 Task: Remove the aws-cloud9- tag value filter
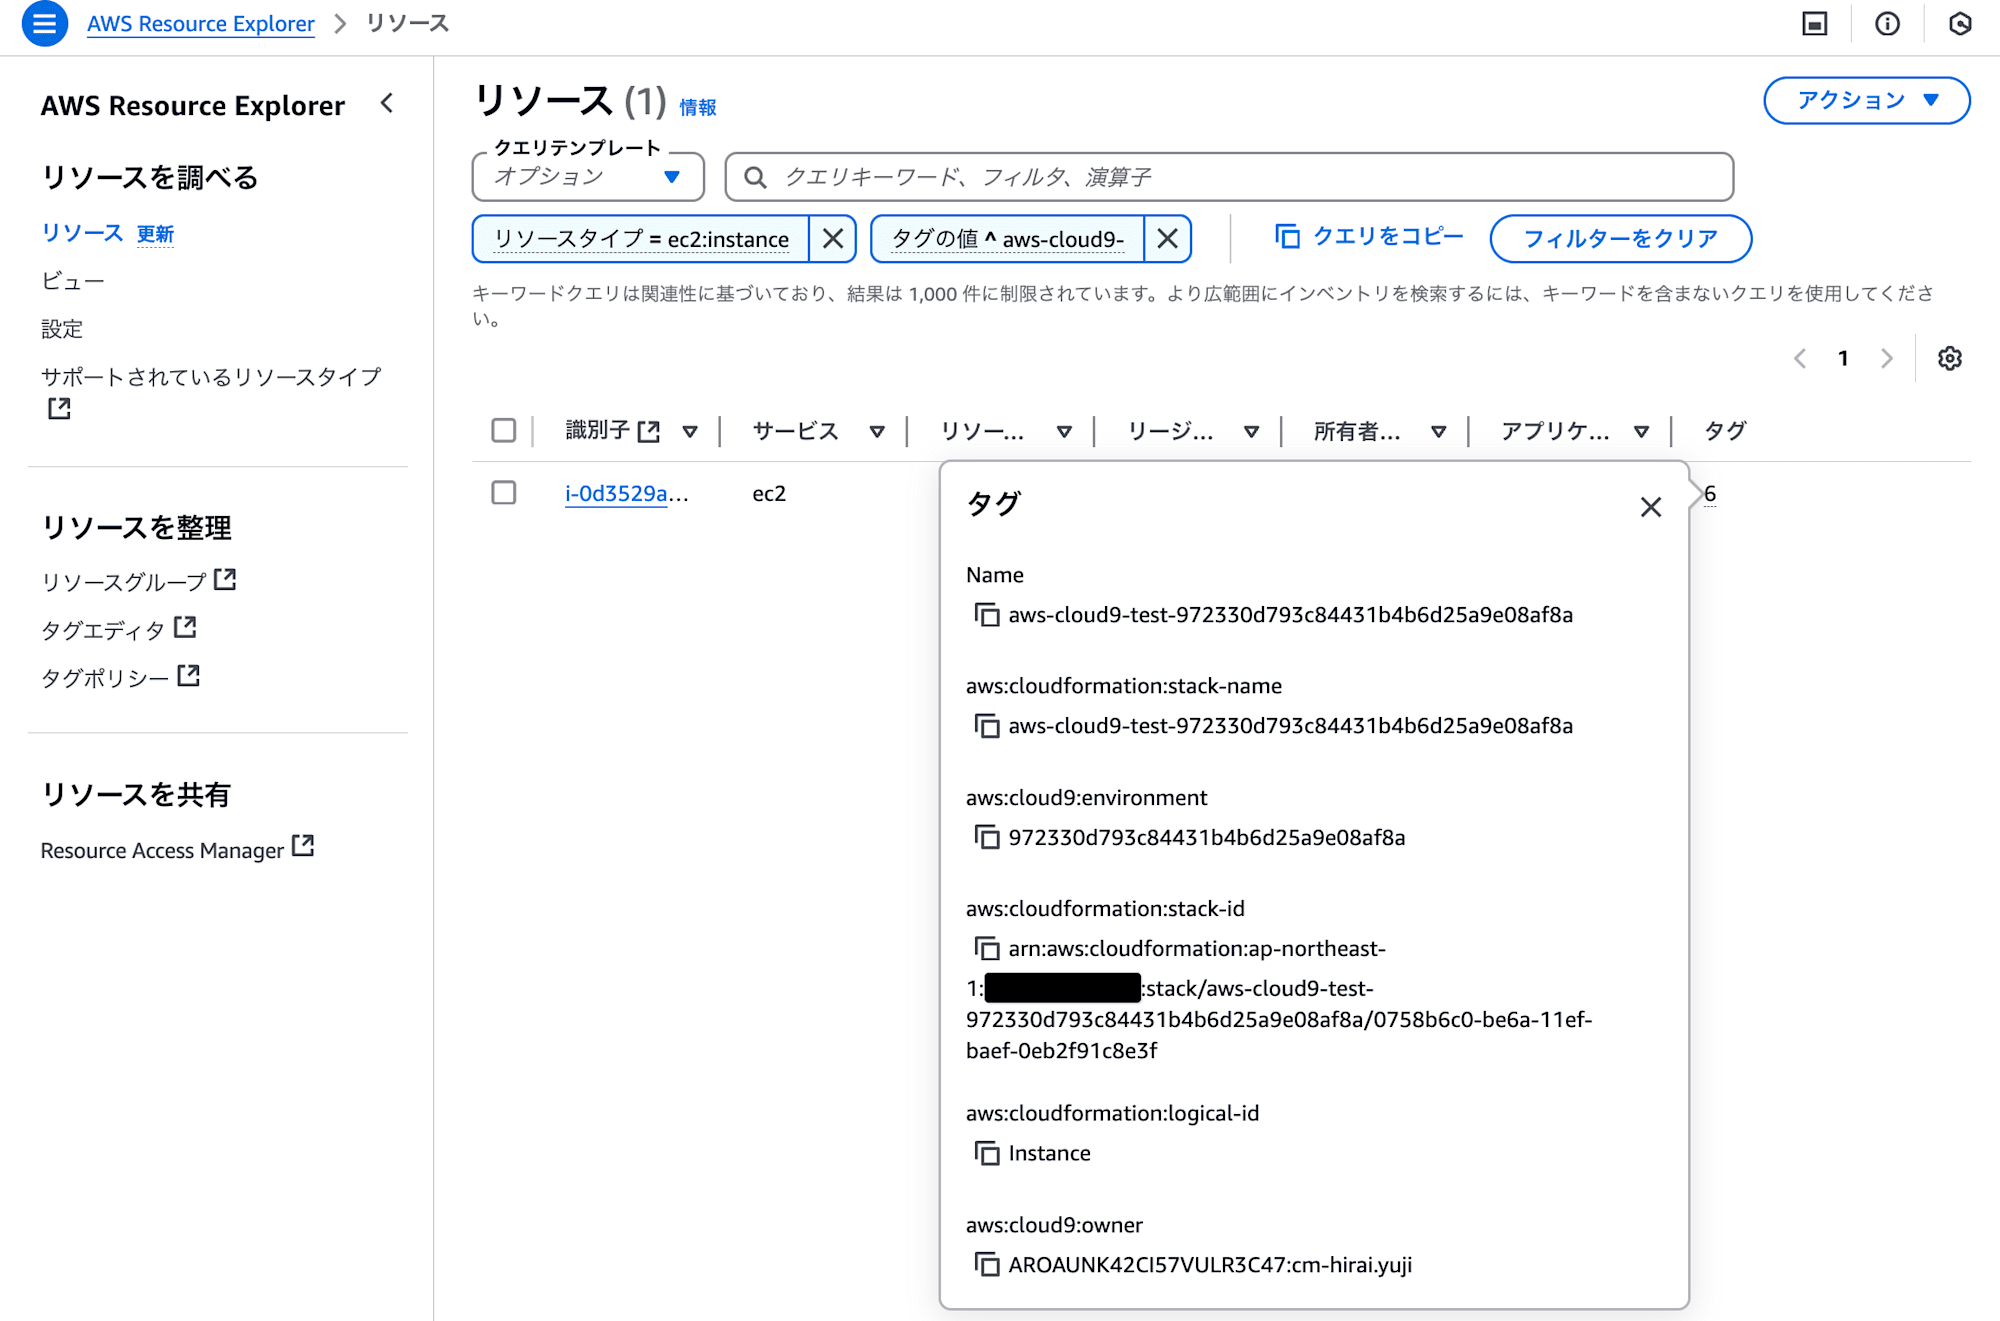tap(1167, 239)
